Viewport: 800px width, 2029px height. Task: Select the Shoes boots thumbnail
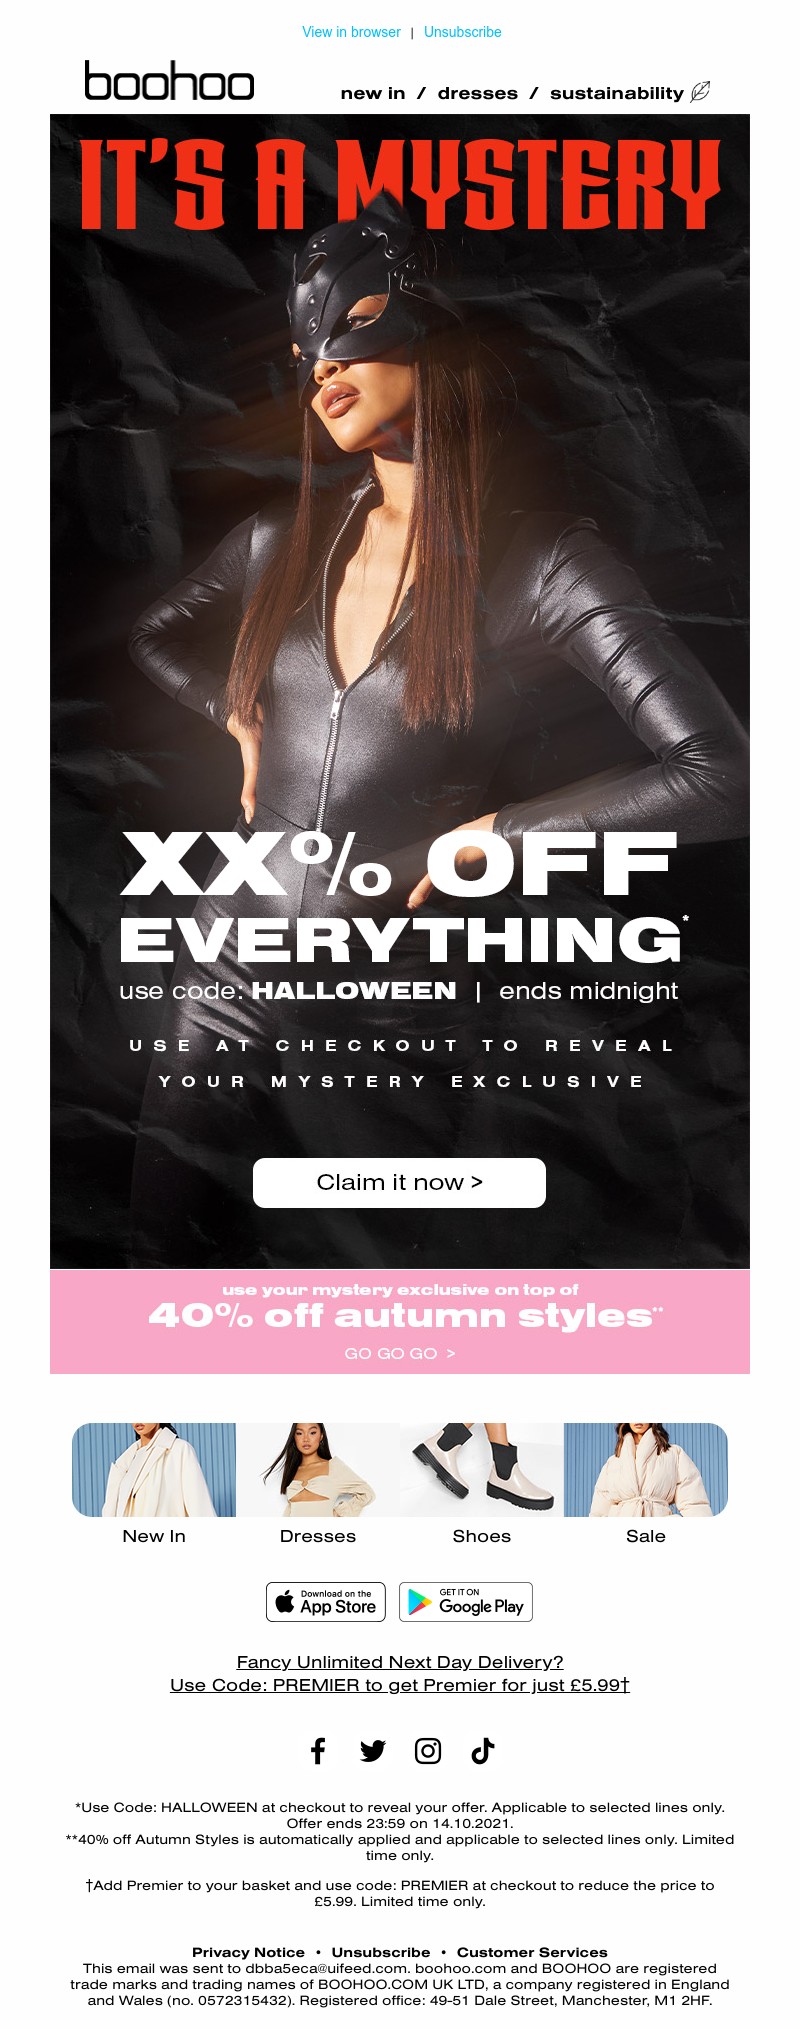482,1470
